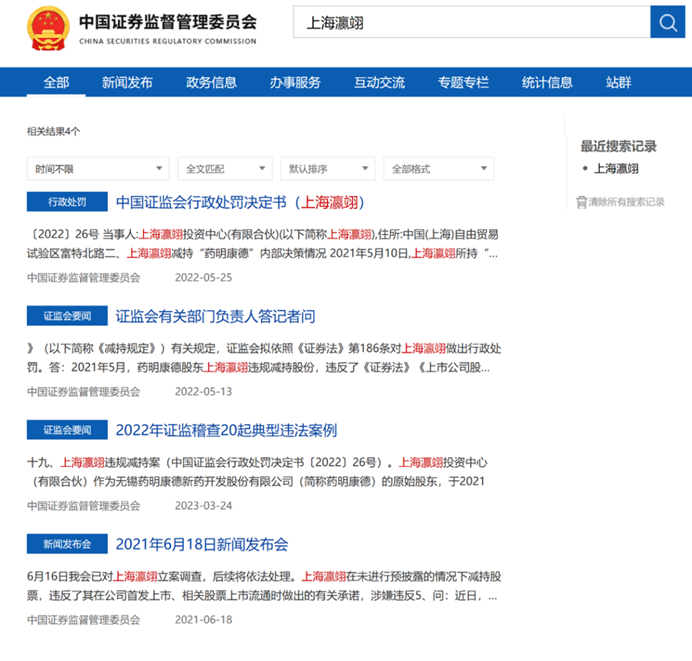Open result 证监会有关部门负责人答记者问
This screenshot has height=661, width=692.
pos(215,316)
